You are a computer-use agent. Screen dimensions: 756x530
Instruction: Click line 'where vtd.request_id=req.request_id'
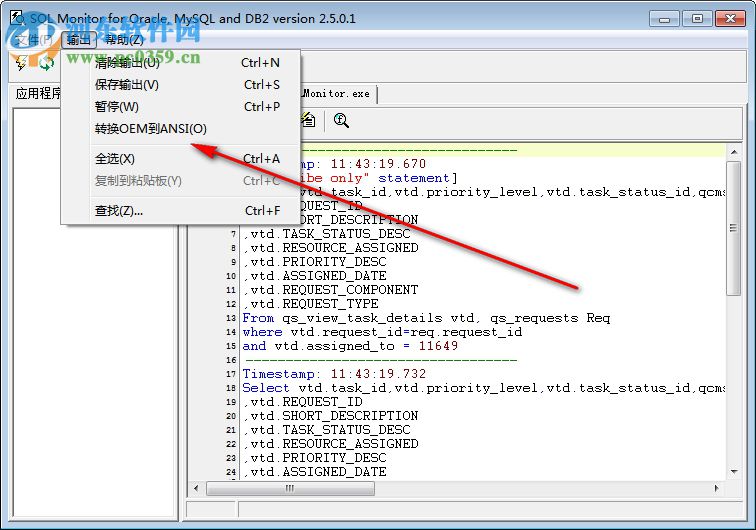(382, 332)
